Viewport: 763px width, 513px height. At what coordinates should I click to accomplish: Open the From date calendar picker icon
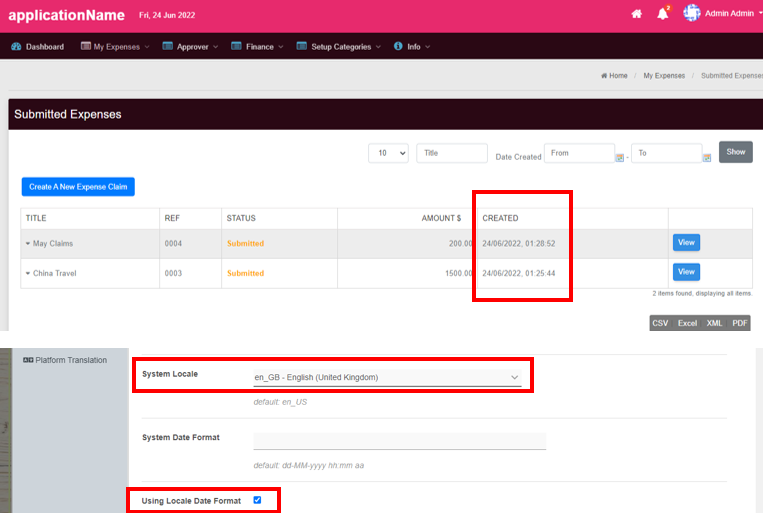(620, 157)
